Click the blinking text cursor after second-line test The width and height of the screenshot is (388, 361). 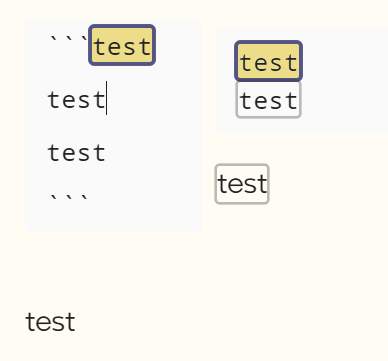[x=106, y=98]
